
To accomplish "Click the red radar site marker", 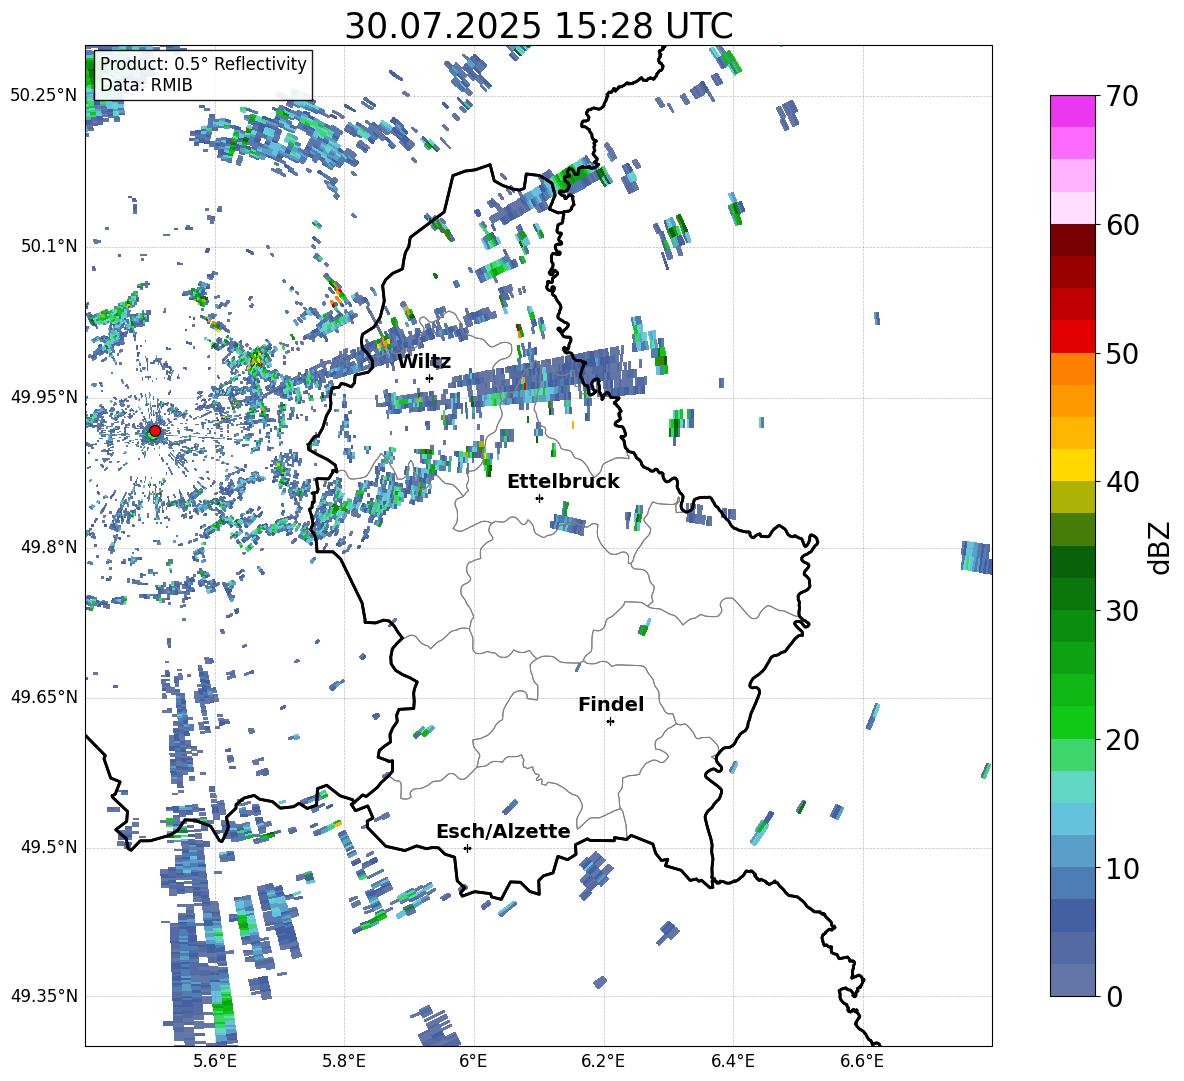I will coord(155,431).
